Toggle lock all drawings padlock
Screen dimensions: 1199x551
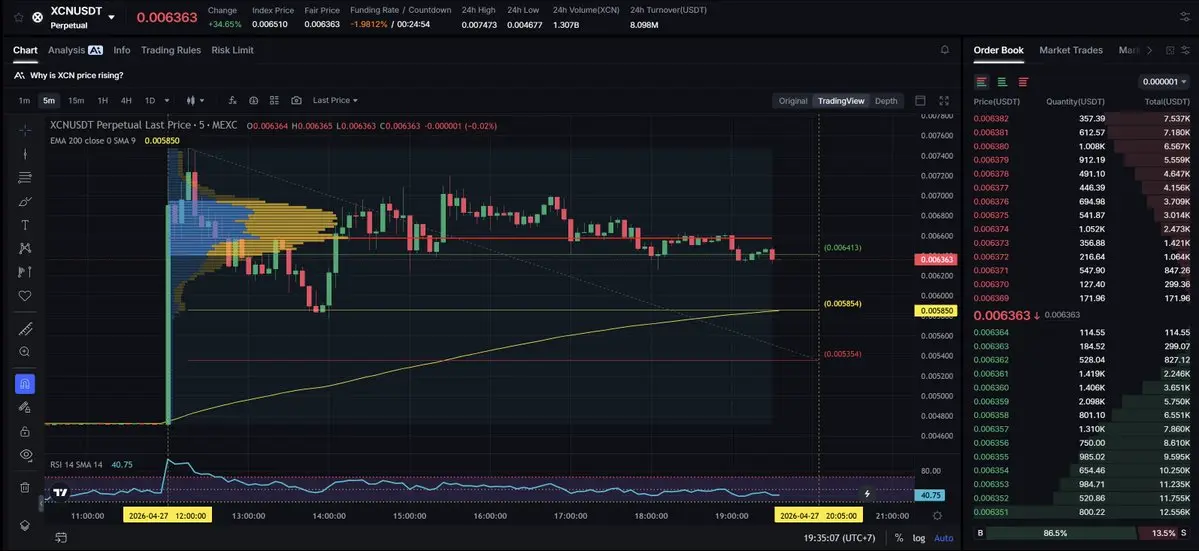click(24, 431)
